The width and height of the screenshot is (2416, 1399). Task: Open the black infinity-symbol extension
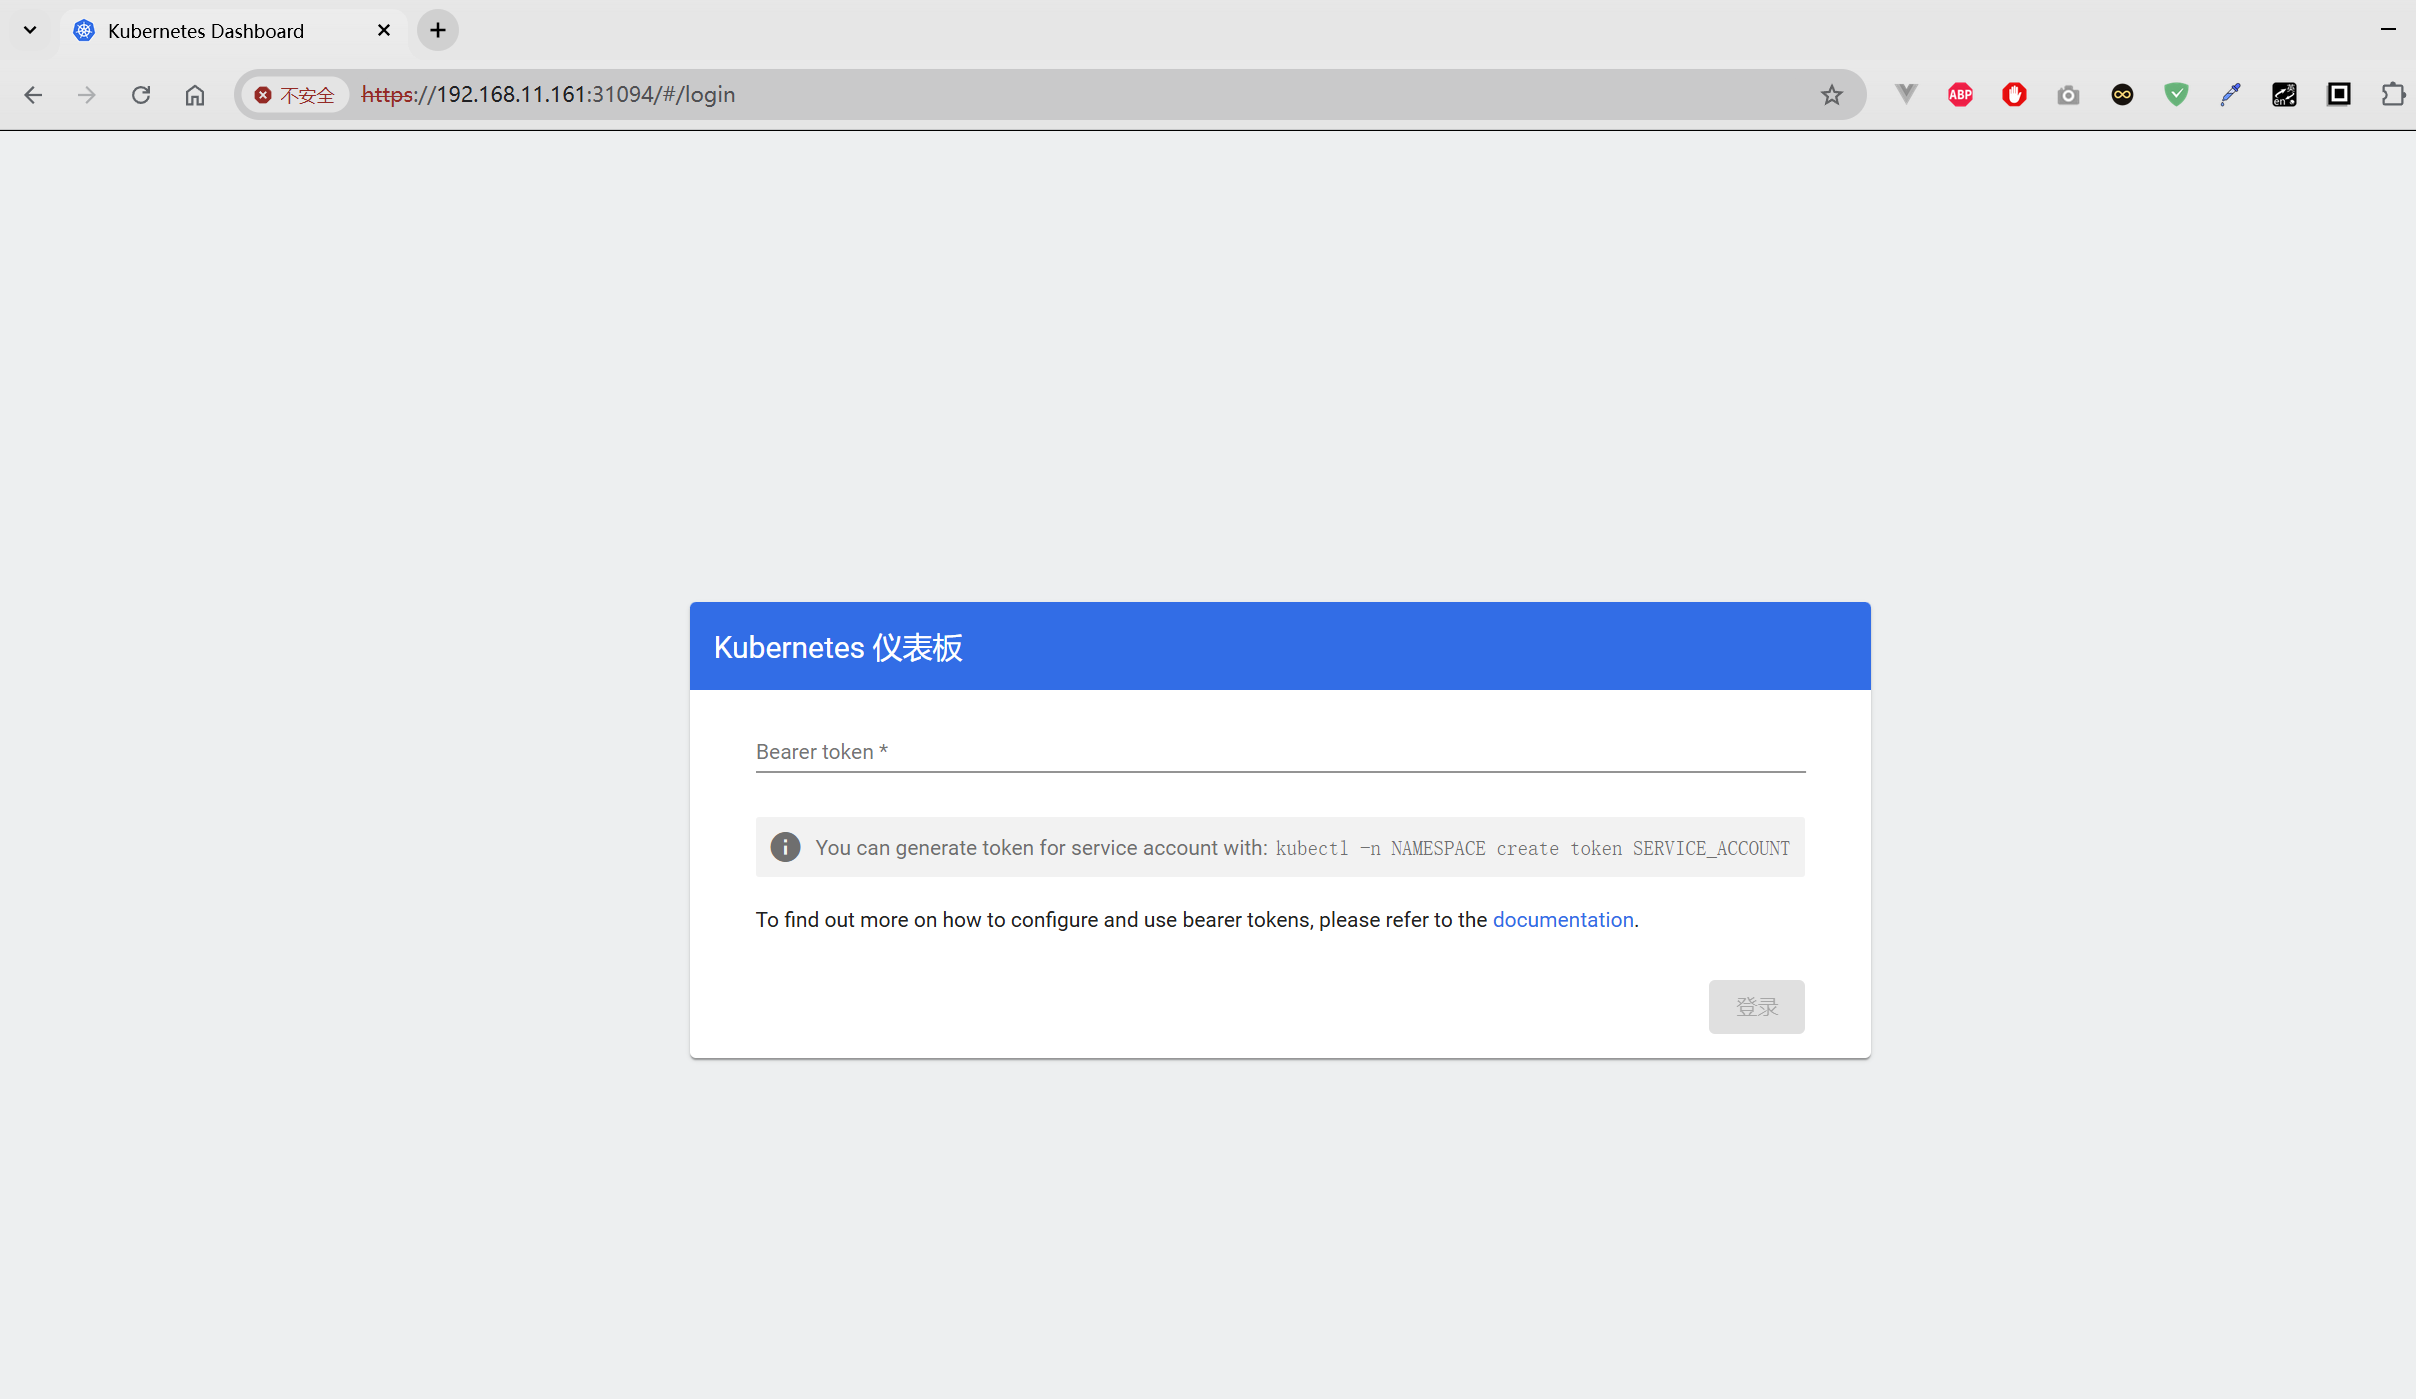2122,95
